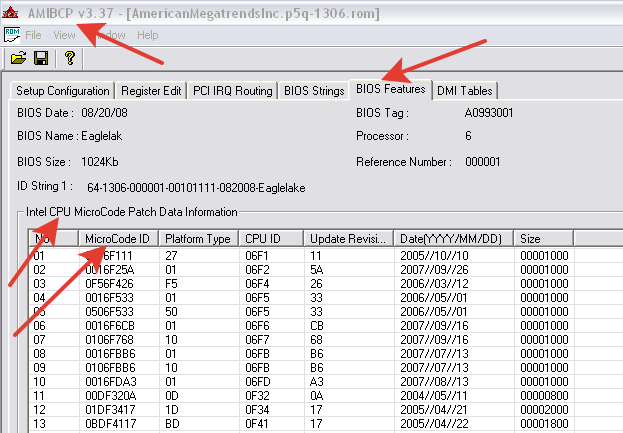Click Reference Number value 000001
Image resolution: width=623 pixels, height=433 pixels.
tap(482, 162)
